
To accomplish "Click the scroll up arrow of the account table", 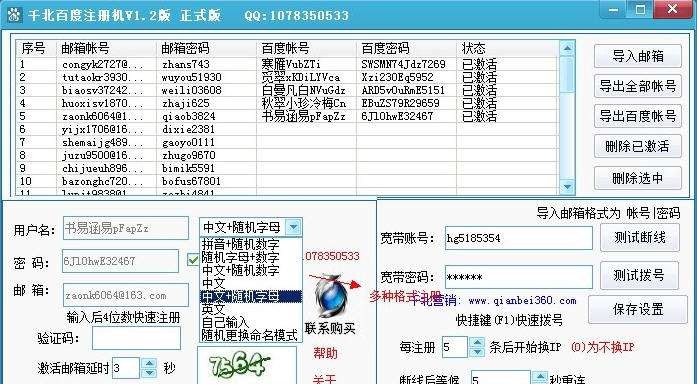I will tap(567, 48).
